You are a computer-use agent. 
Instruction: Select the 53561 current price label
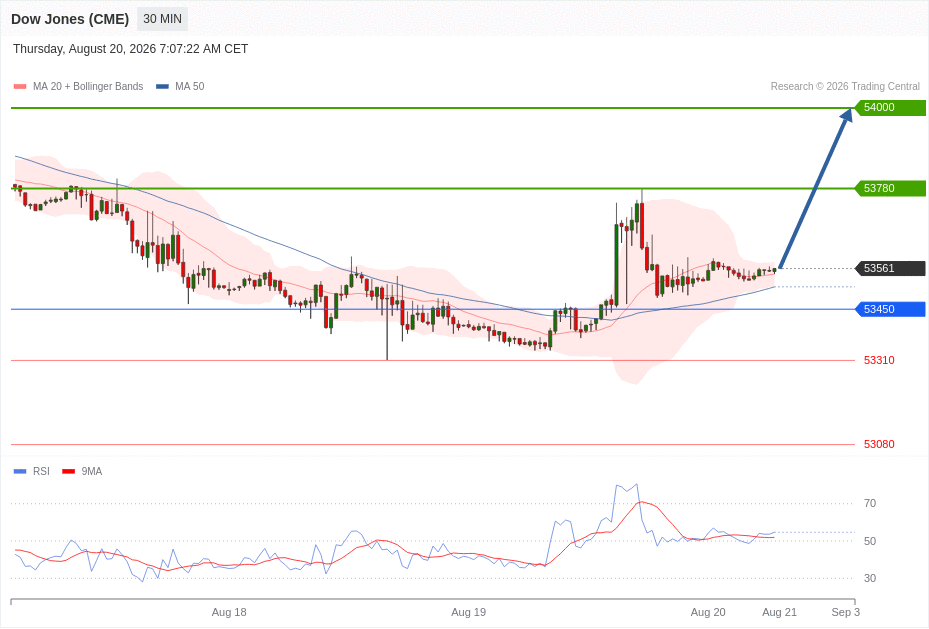pyautogui.click(x=890, y=268)
